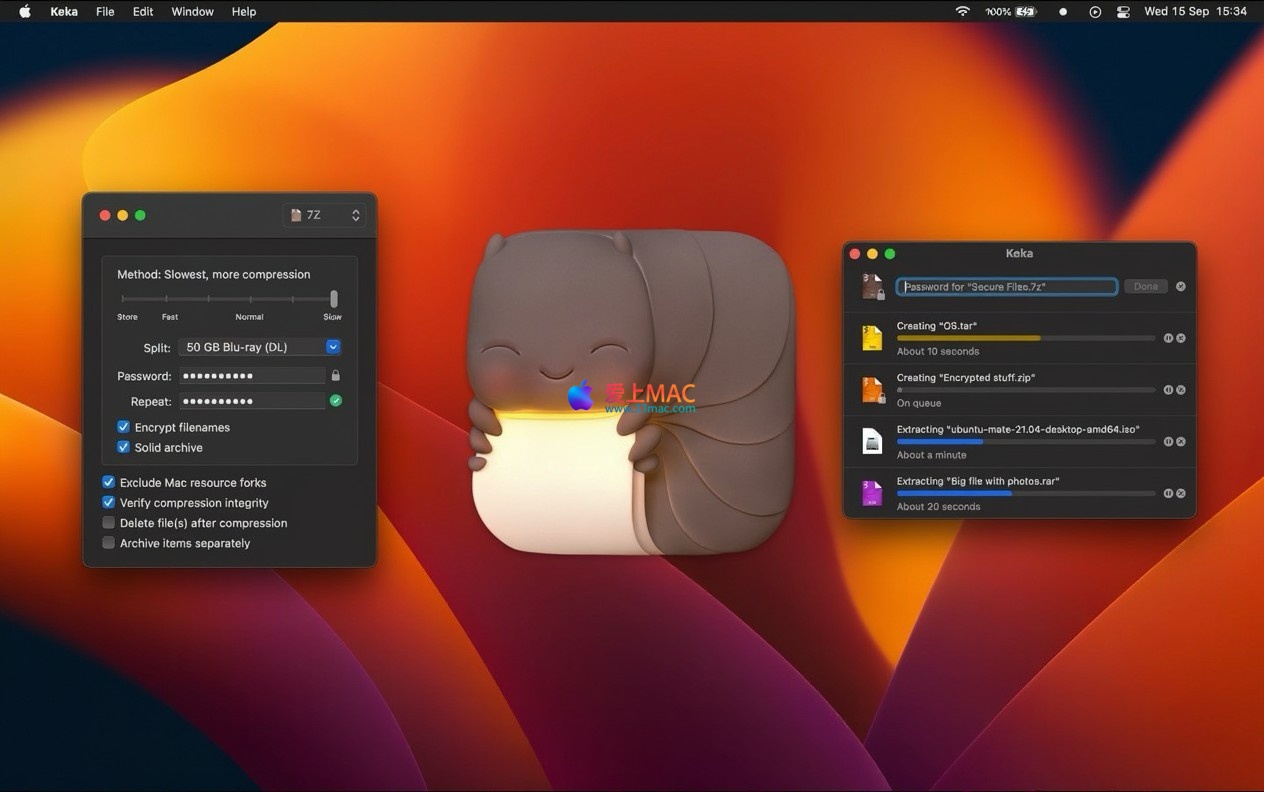The height and width of the screenshot is (792, 1264).
Task: Enable Delete file(s) after compression
Action: tap(109, 523)
